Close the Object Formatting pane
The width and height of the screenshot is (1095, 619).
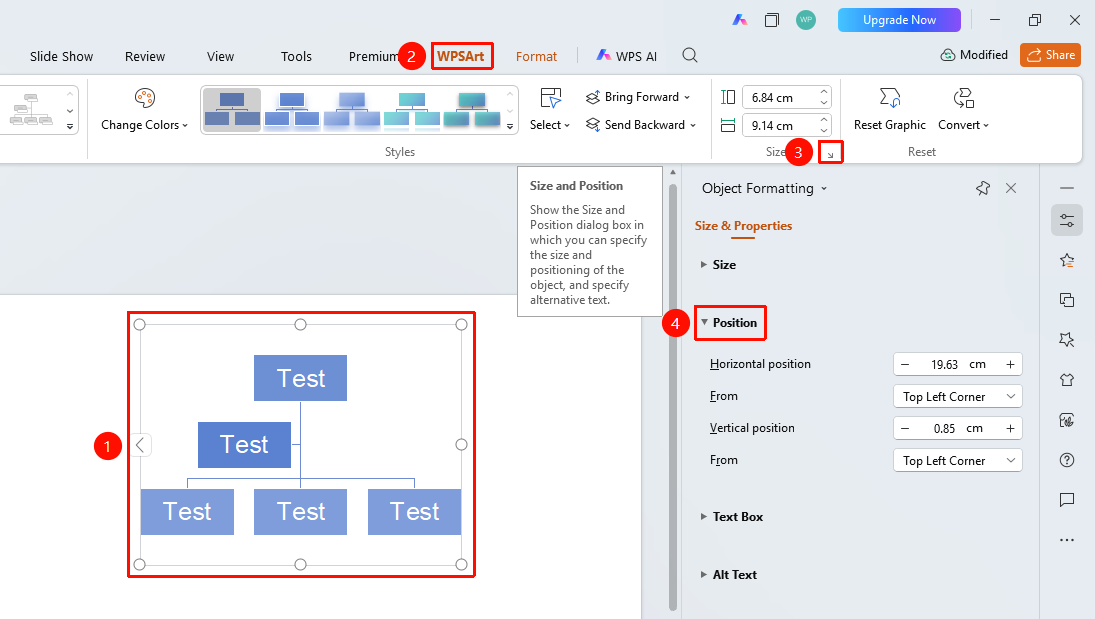[1011, 188]
